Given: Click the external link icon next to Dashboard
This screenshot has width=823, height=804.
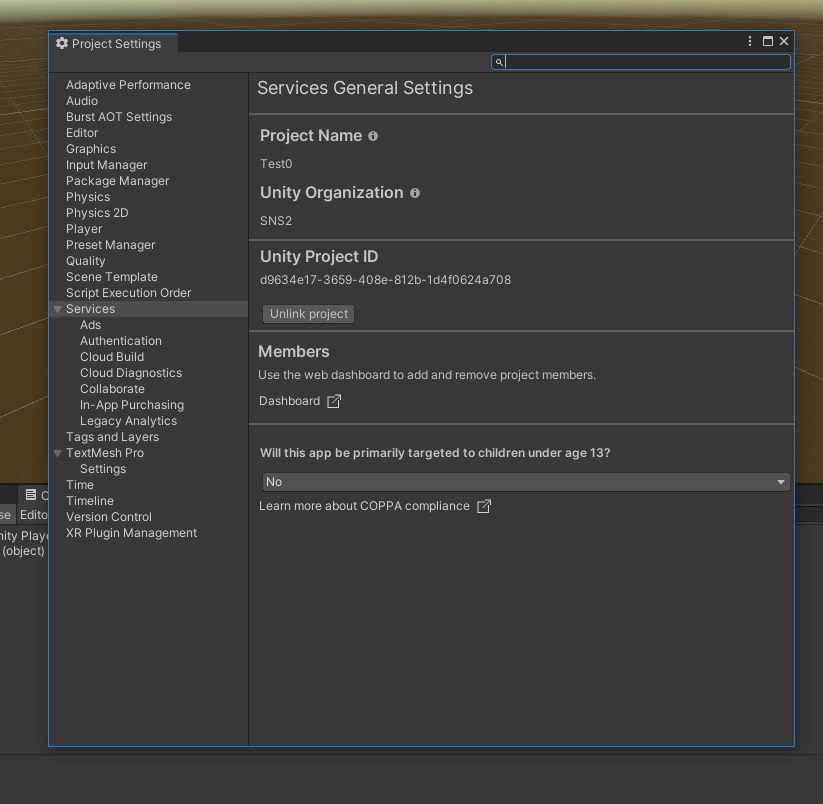Looking at the screenshot, I should click(x=334, y=400).
